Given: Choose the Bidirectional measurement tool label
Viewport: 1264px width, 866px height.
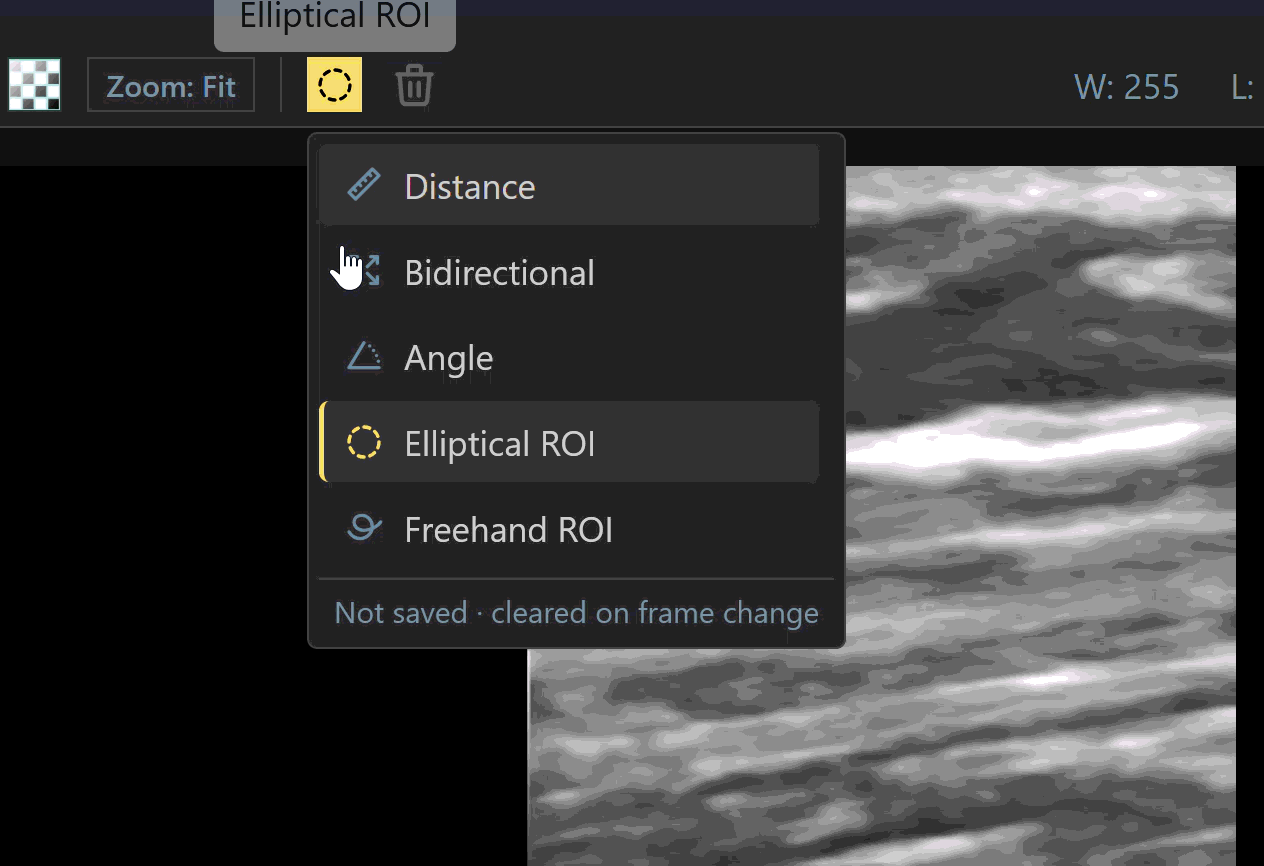Looking at the screenshot, I should coord(499,273).
